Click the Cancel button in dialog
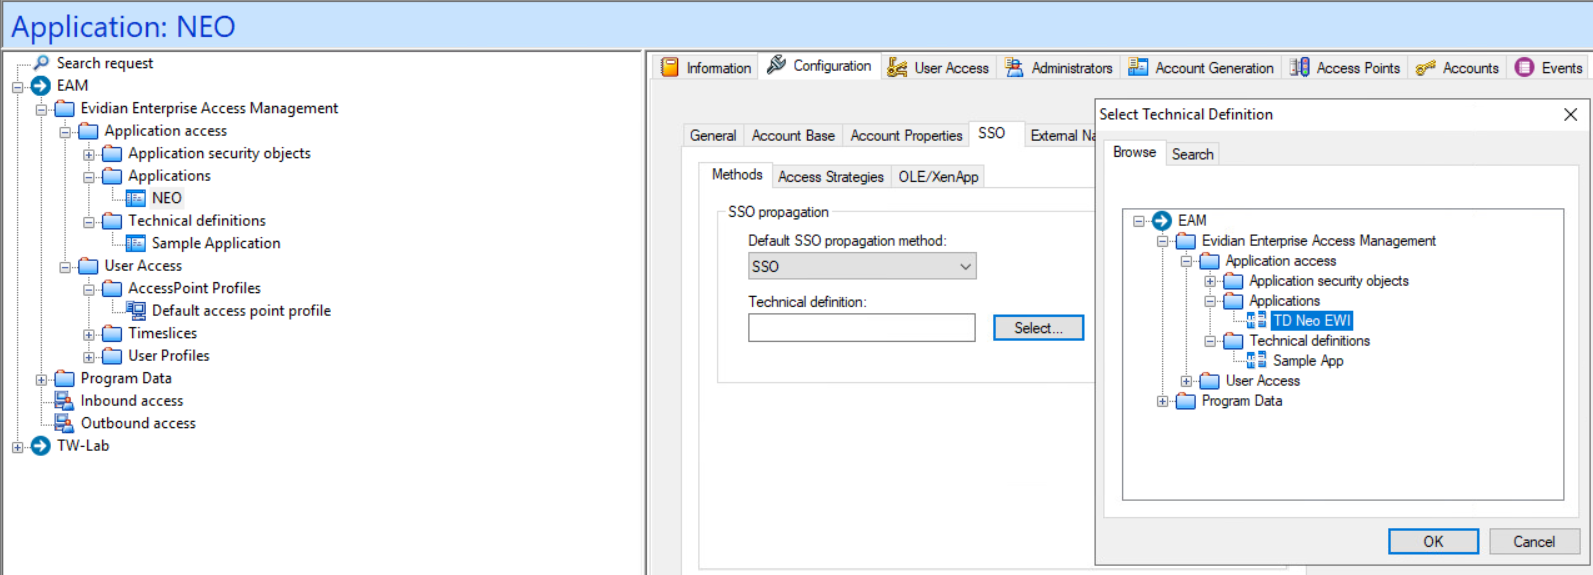Viewport: 1593px width, 575px height. pos(1534,541)
